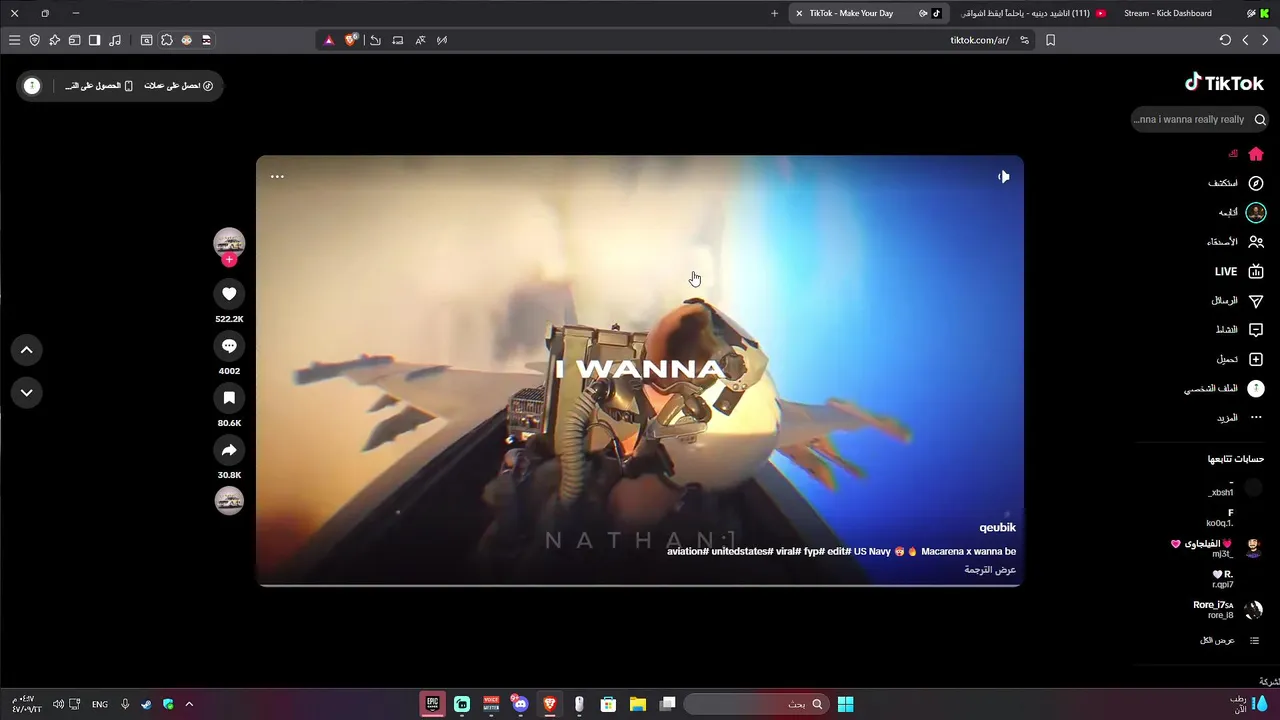1280x720 pixels.
Task: Open followed account Rore_i7
Action: 1228,610
